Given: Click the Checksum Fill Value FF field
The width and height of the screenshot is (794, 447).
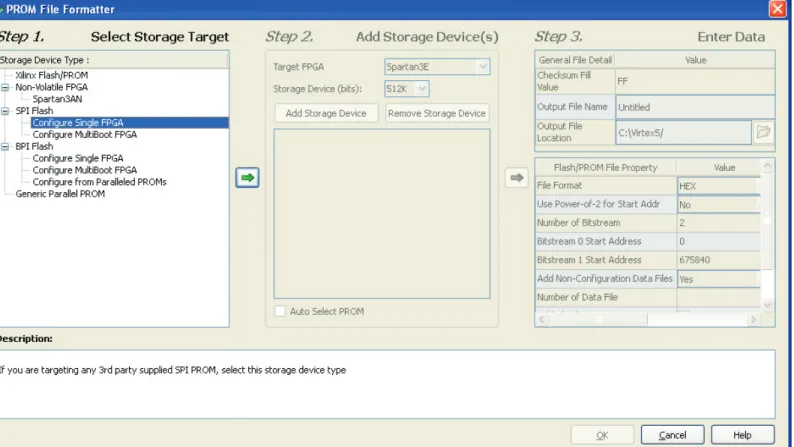Looking at the screenshot, I should pos(695,81).
